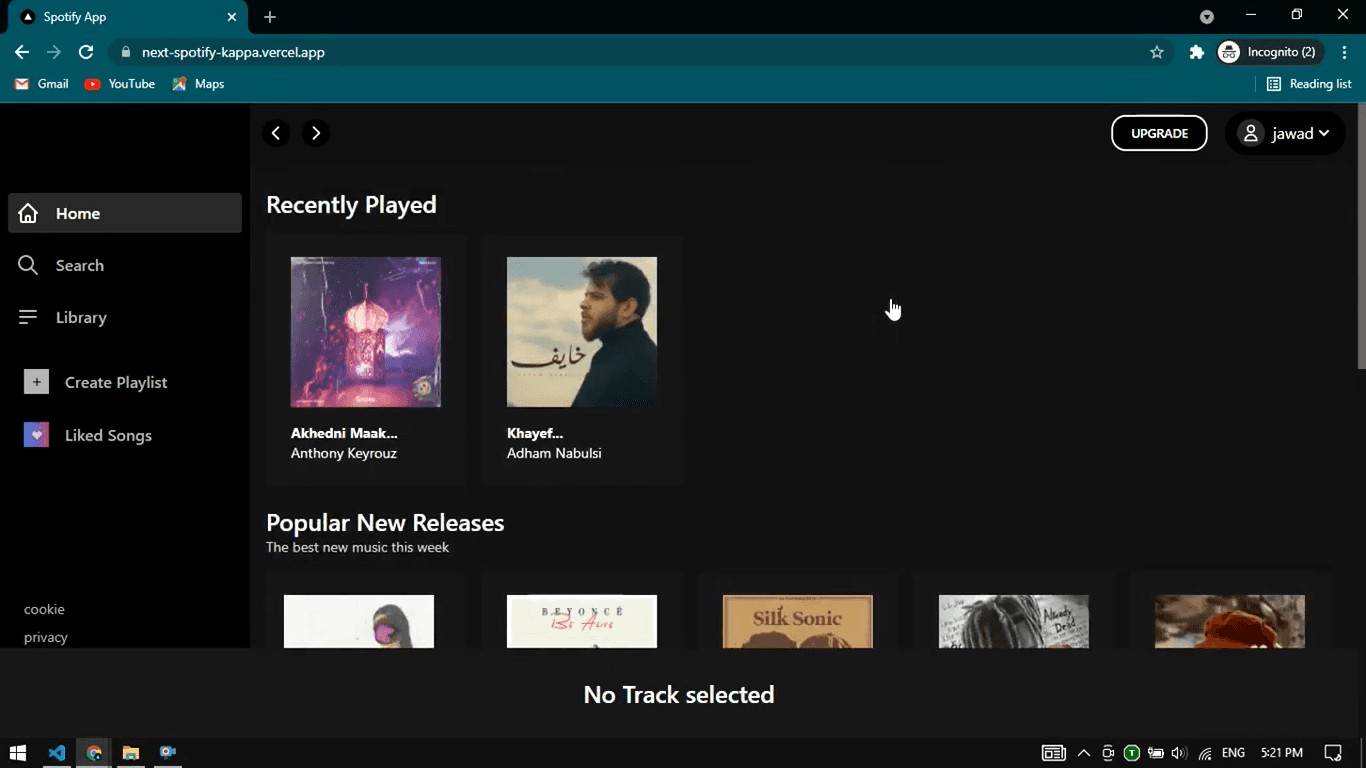Image resolution: width=1366 pixels, height=768 pixels.
Task: Click the heart icon beside Liked Songs
Action: pyautogui.click(x=36, y=435)
